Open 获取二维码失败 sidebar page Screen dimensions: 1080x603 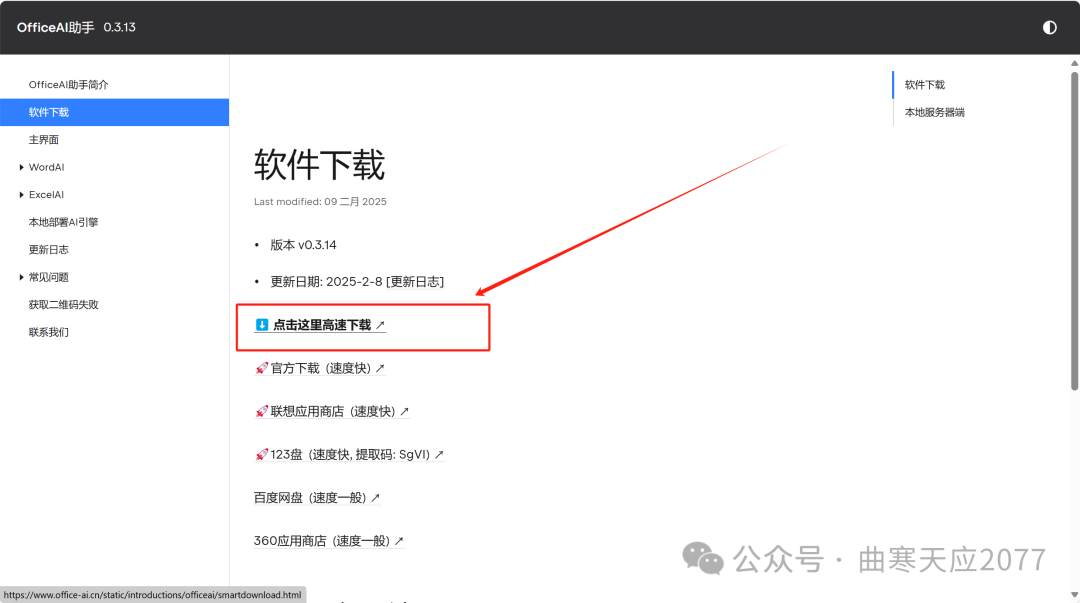[x=63, y=305]
